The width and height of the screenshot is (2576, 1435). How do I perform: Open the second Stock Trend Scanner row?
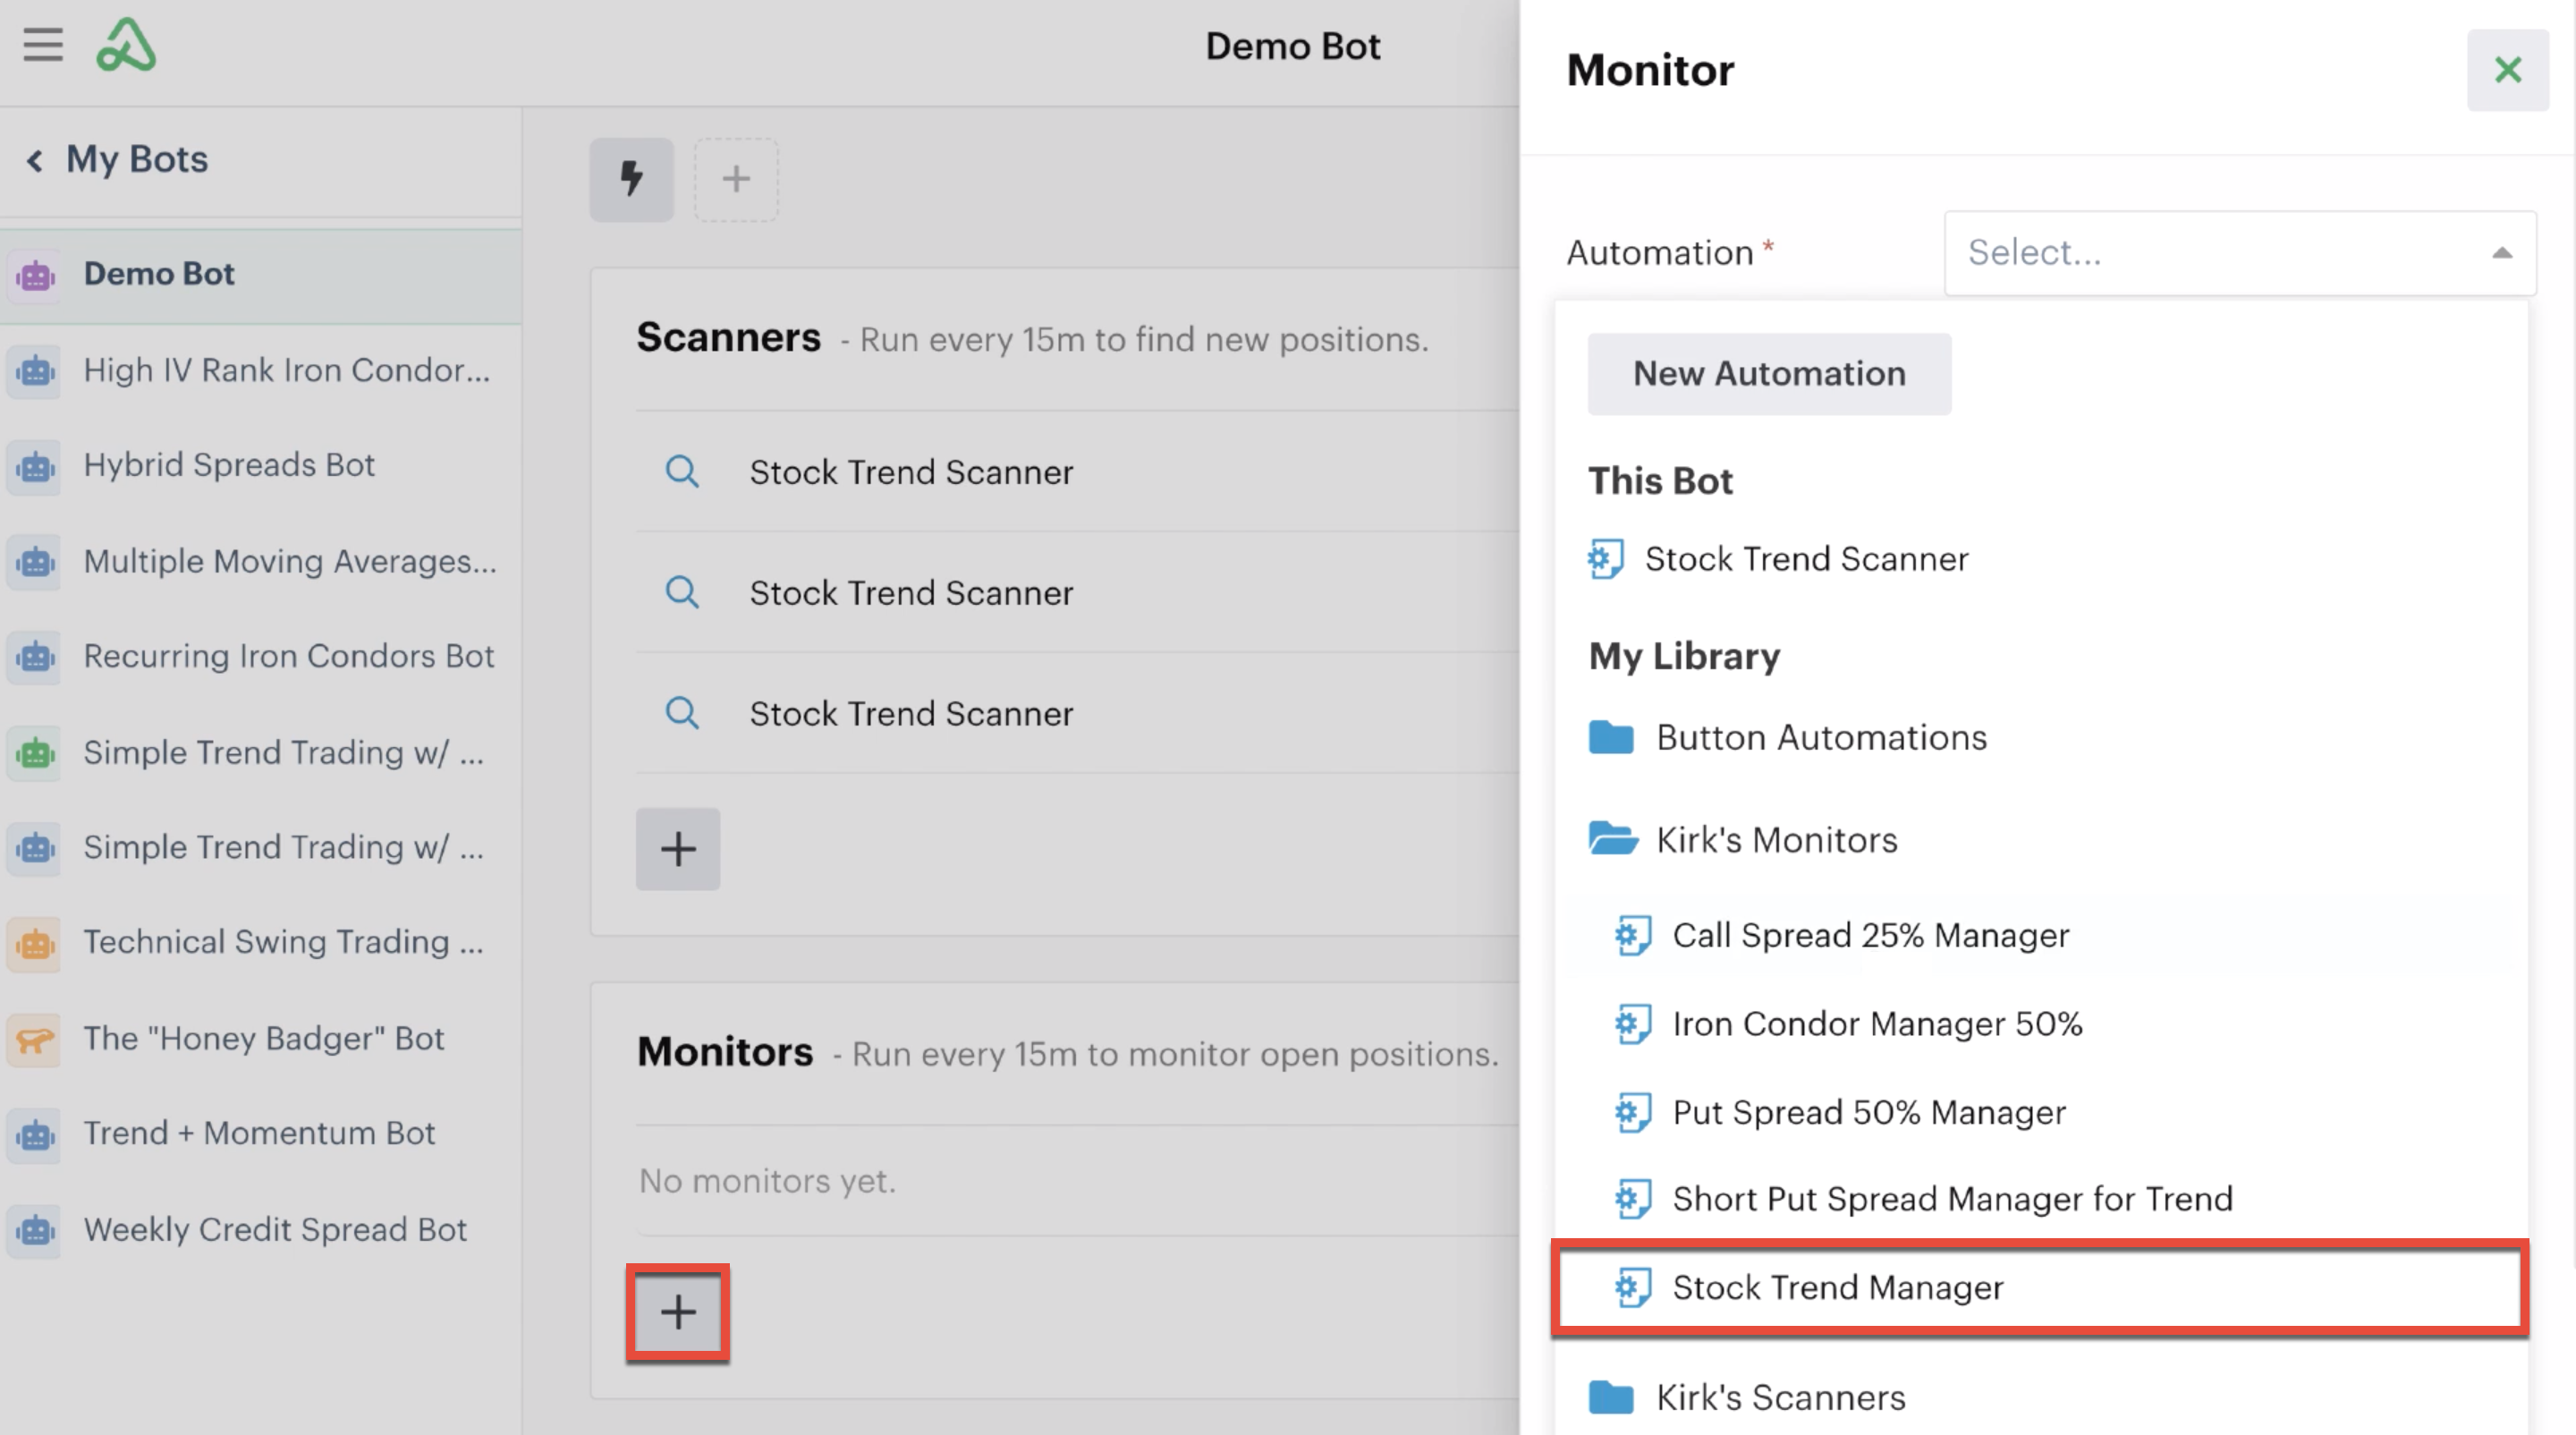[x=1077, y=593]
